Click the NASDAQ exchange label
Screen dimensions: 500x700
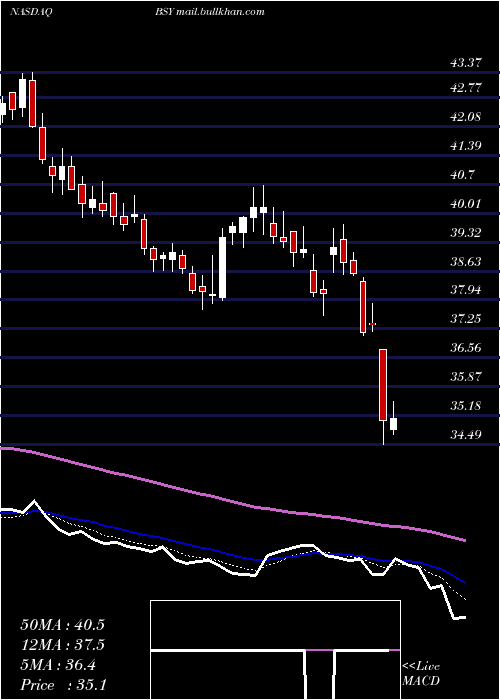pyautogui.click(x=31, y=12)
